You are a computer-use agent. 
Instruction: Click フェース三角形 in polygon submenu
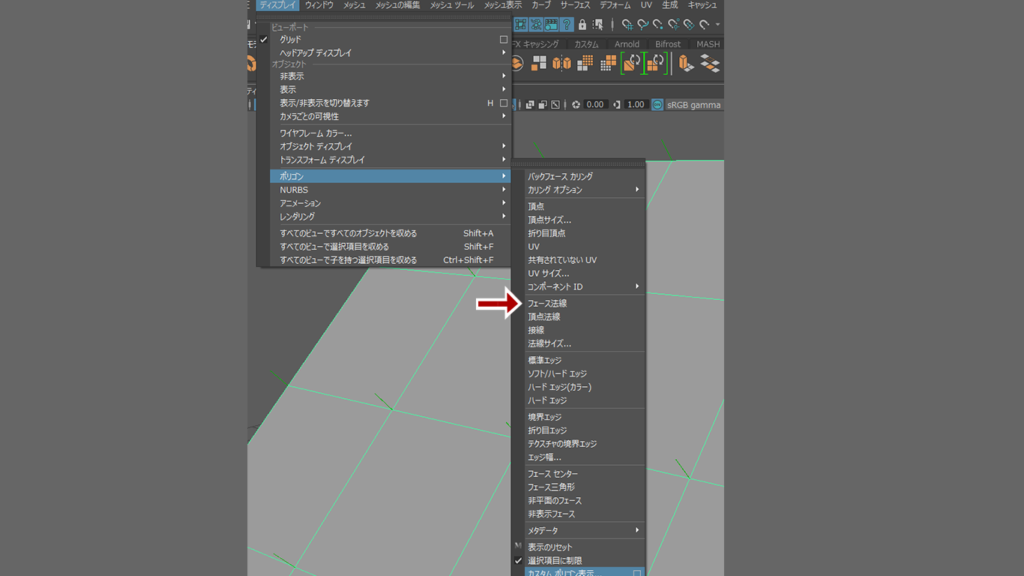579,487
